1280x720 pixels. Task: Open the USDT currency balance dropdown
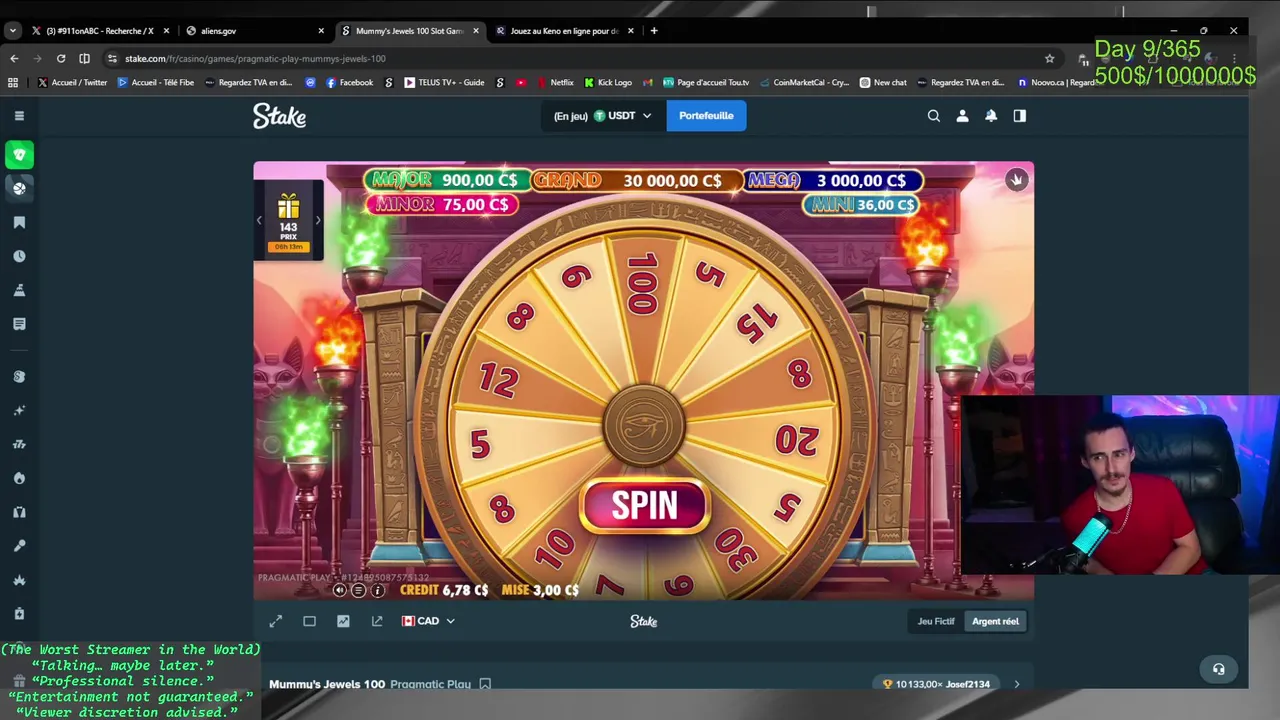[x=602, y=116]
